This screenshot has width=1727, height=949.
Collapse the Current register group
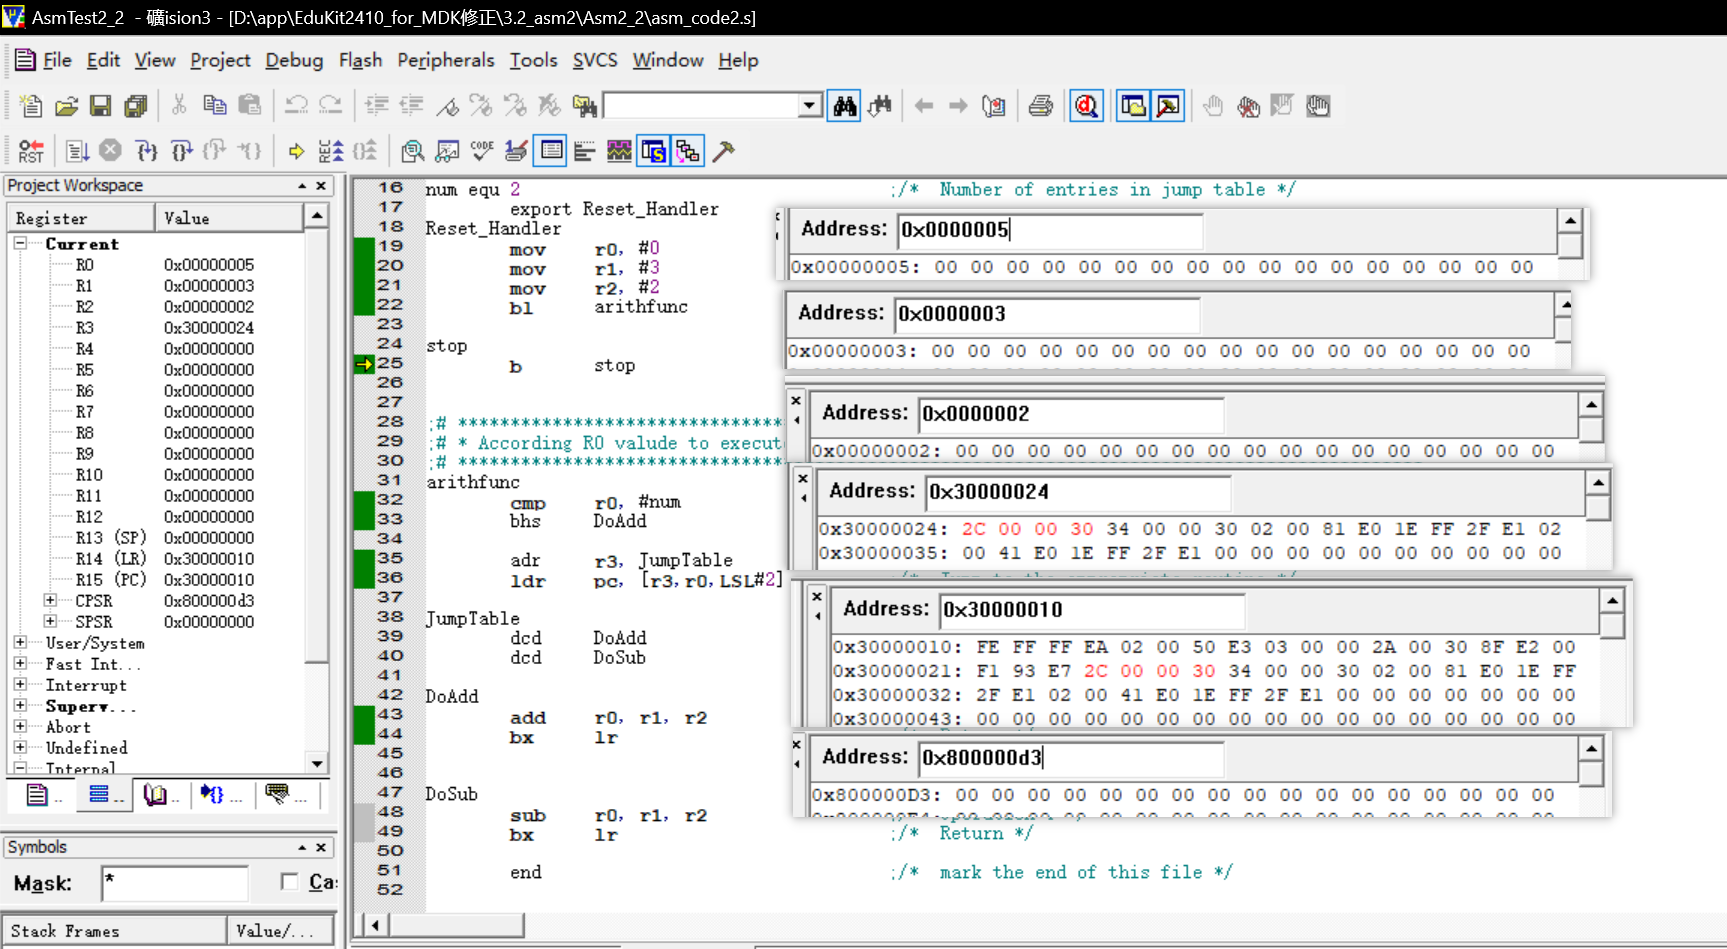click(20, 243)
